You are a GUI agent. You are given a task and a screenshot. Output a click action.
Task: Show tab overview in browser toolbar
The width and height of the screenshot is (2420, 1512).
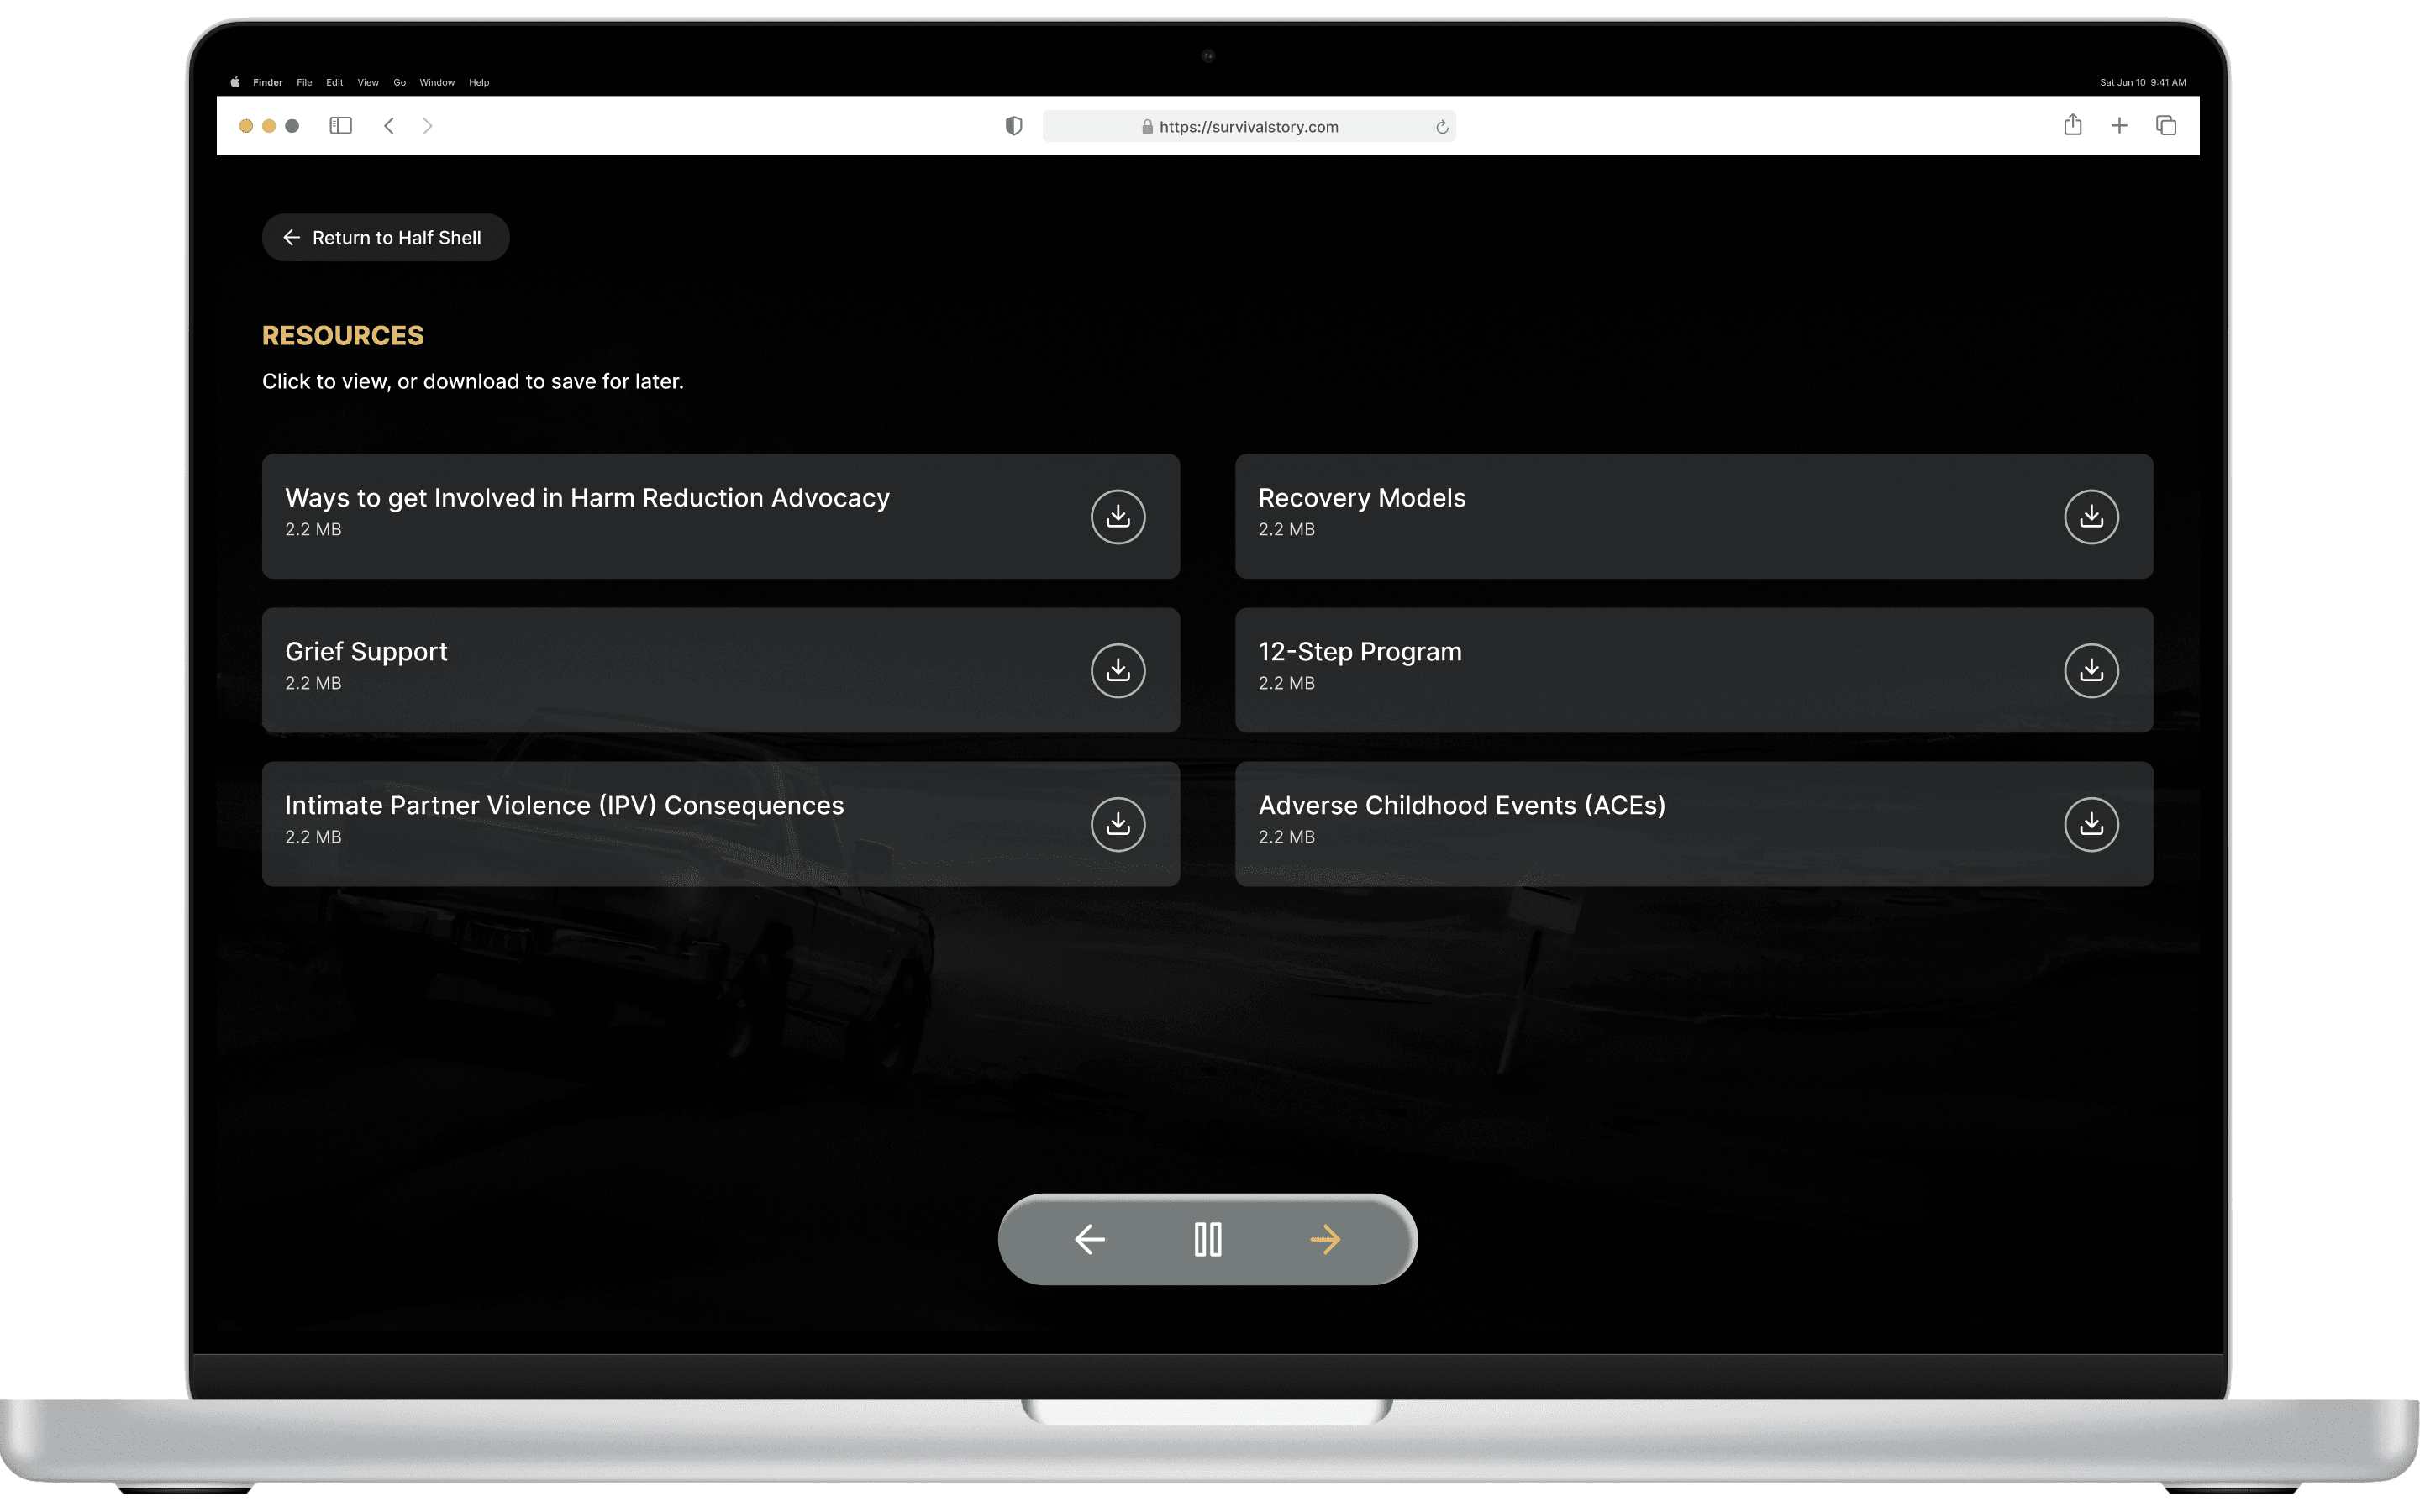tap(2165, 125)
